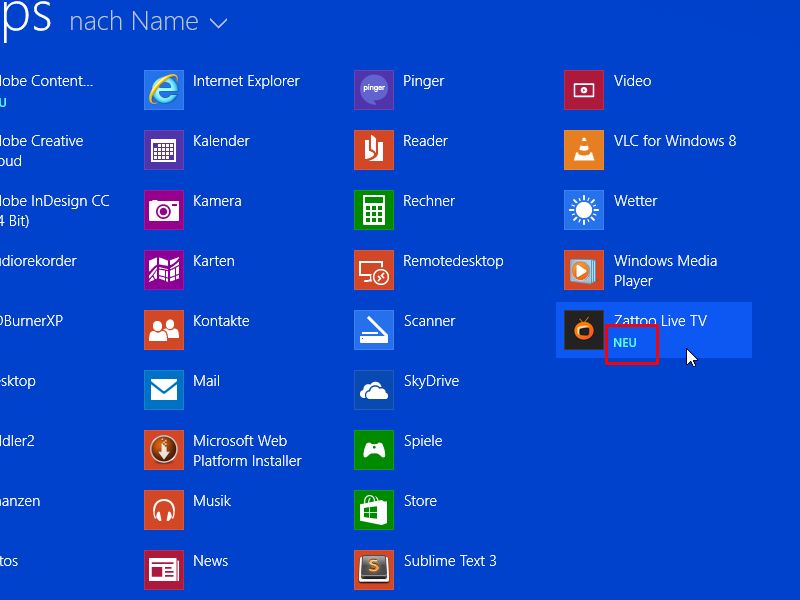
Task: Click the 'Wetter' text label
Action: tap(636, 201)
